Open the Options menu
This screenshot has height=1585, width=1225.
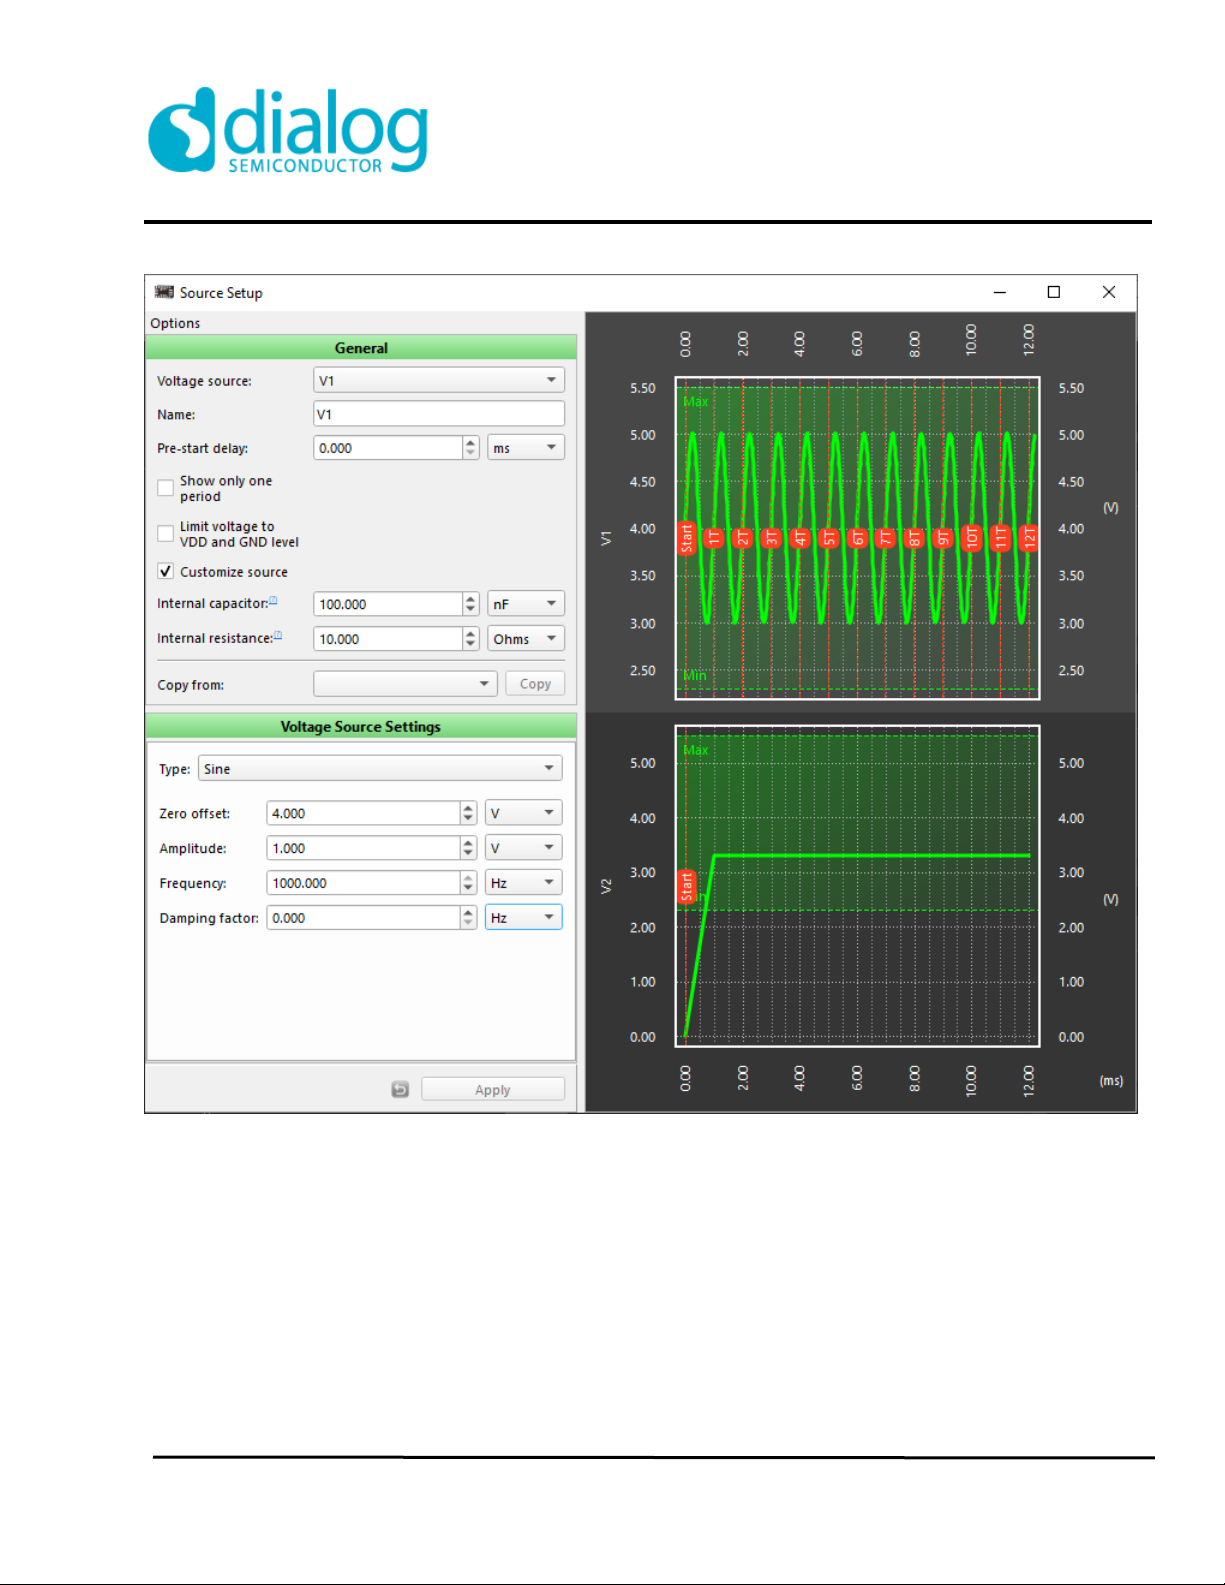coord(175,323)
